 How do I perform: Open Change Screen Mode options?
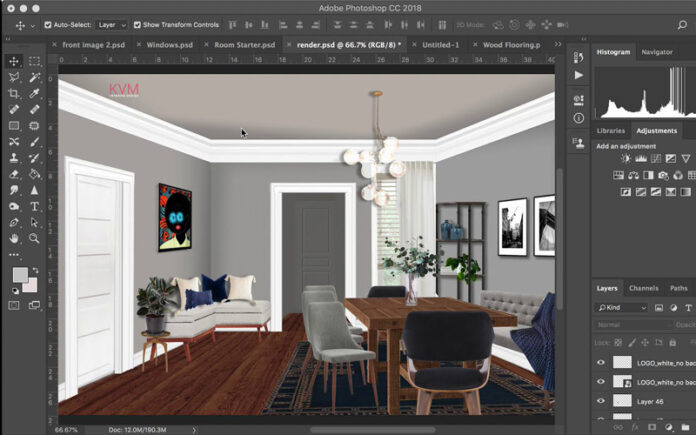[x=34, y=305]
